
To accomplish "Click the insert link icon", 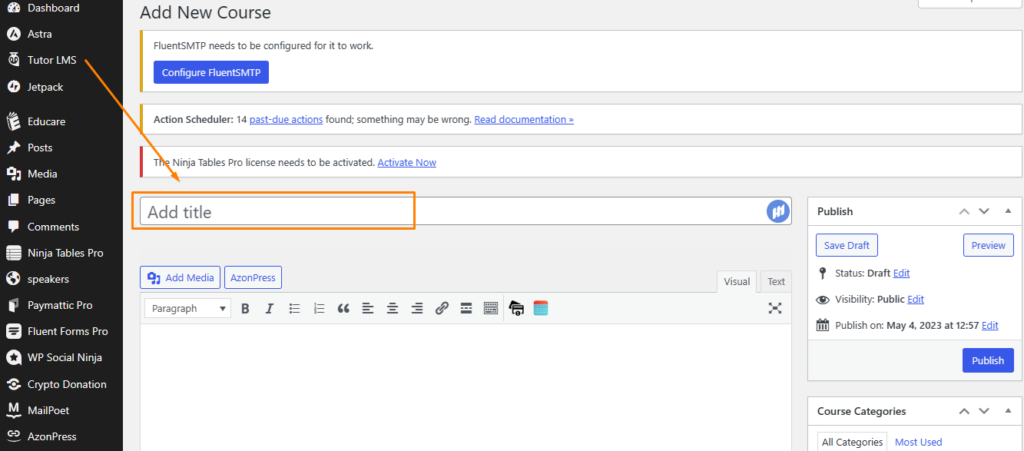I will [x=441, y=309].
